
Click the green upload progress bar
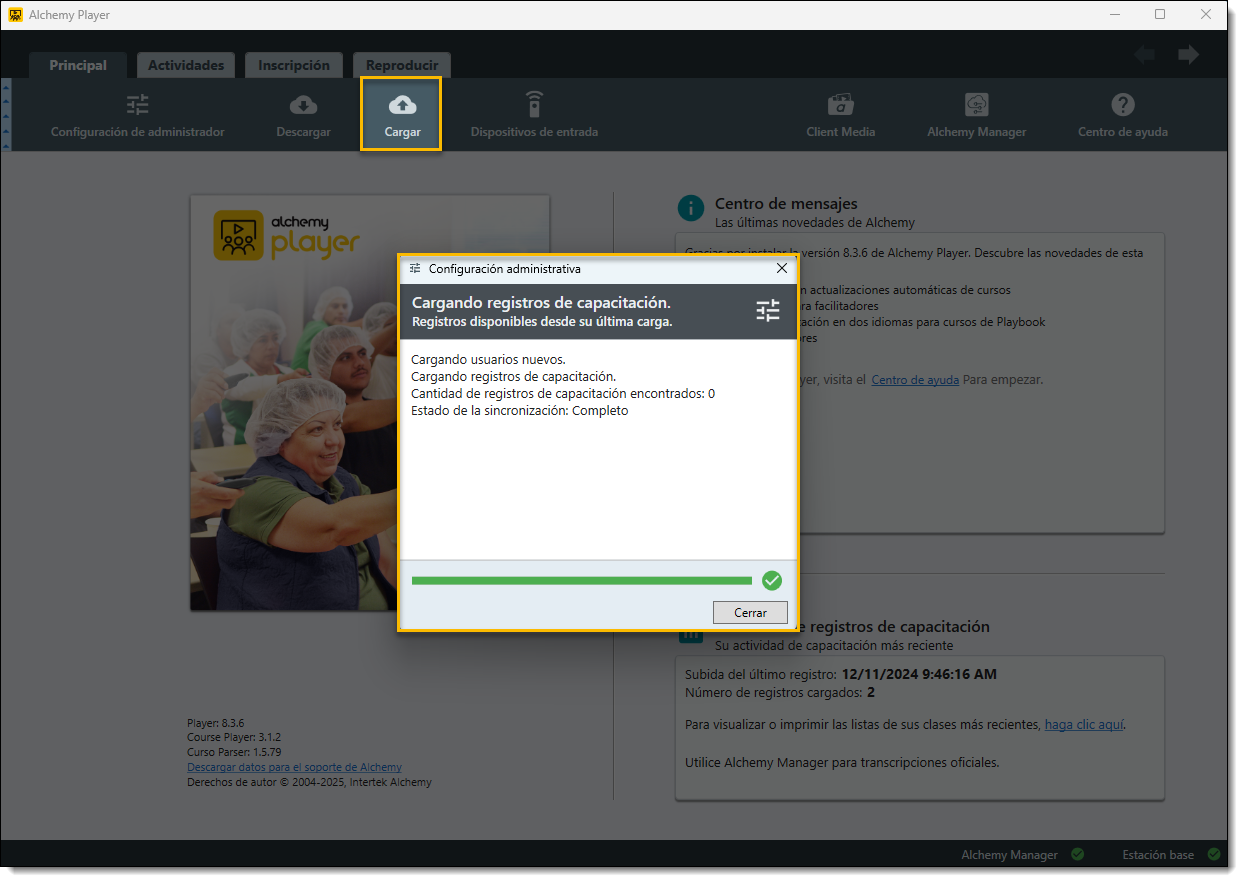click(581, 581)
